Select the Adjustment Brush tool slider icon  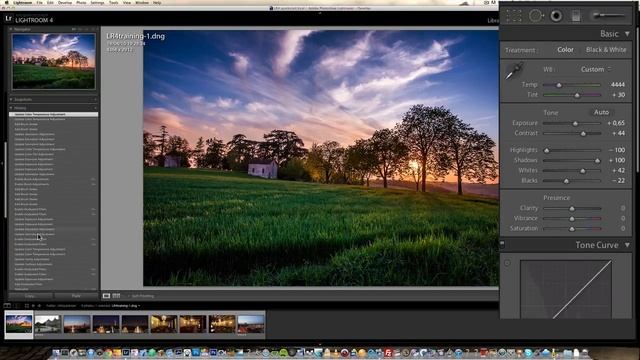tap(609, 16)
